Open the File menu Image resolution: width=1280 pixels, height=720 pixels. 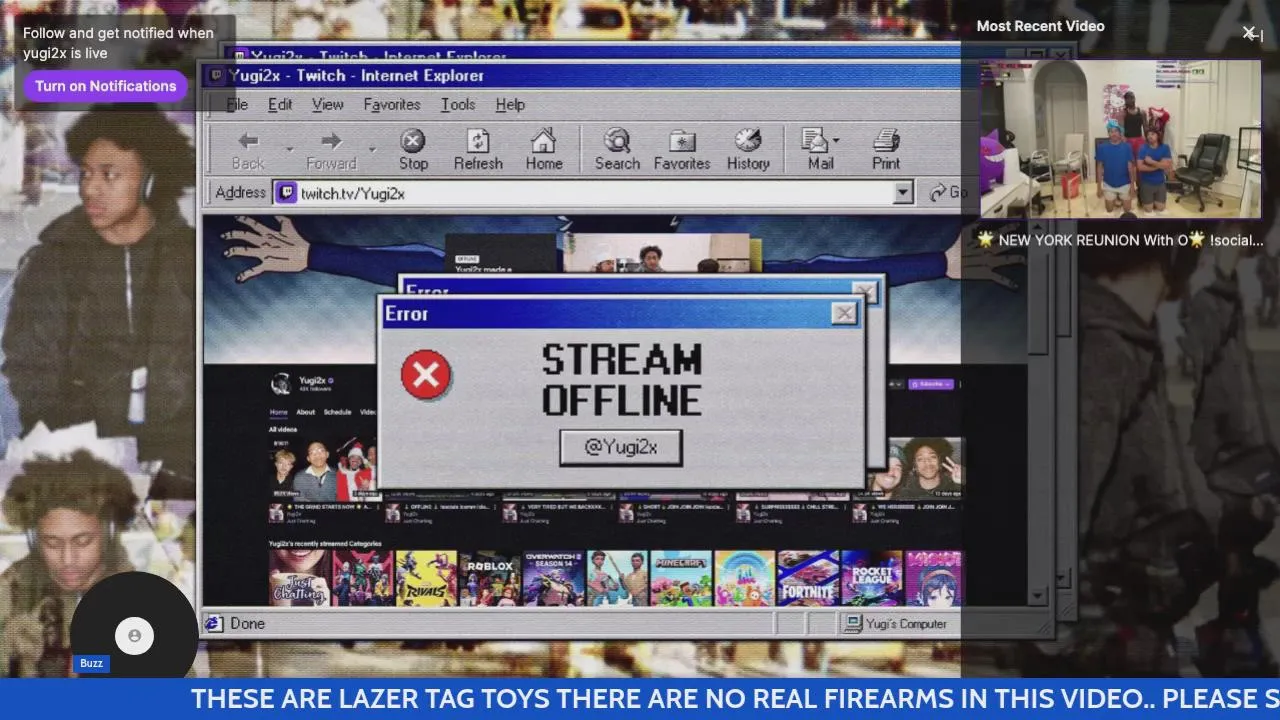click(237, 104)
